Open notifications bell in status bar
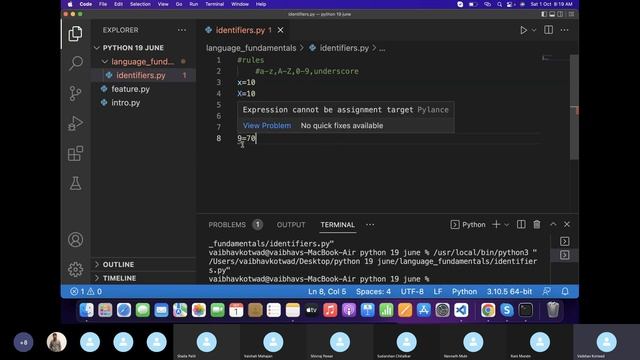The height and width of the screenshot is (360, 640). [x=565, y=291]
